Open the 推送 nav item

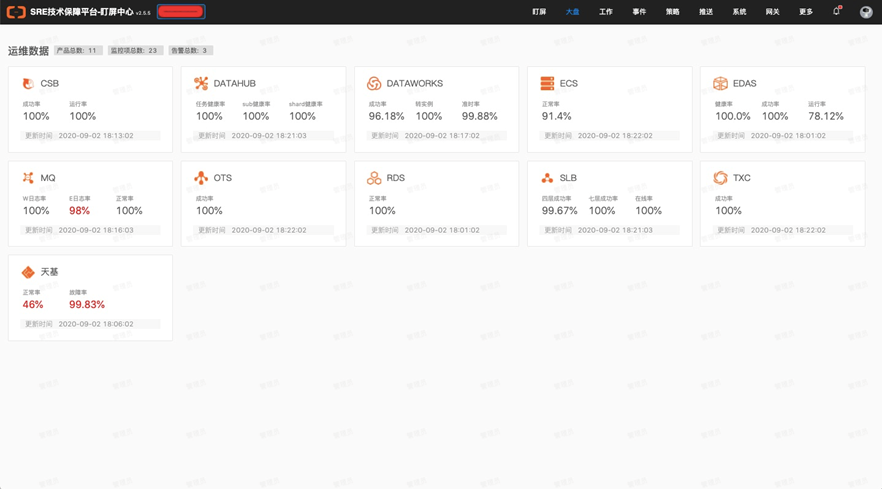pyautogui.click(x=706, y=12)
